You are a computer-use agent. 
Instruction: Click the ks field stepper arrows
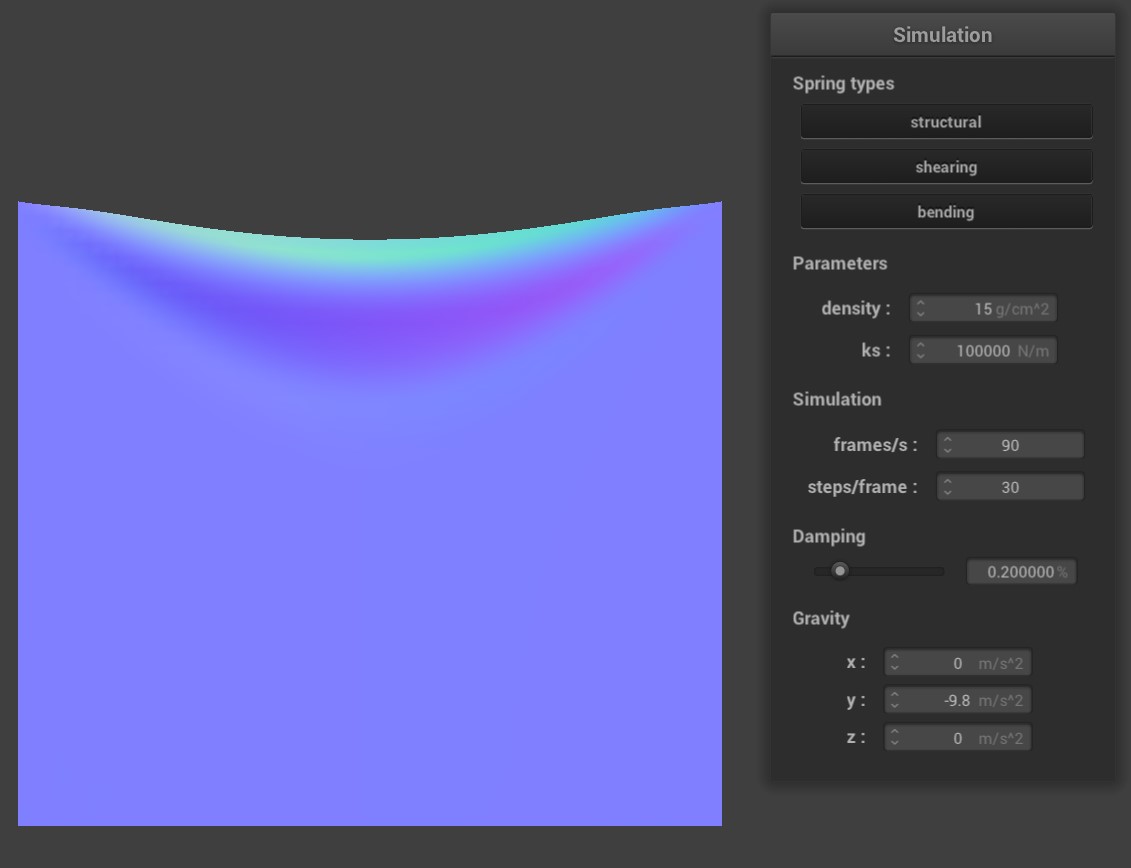[x=920, y=351]
